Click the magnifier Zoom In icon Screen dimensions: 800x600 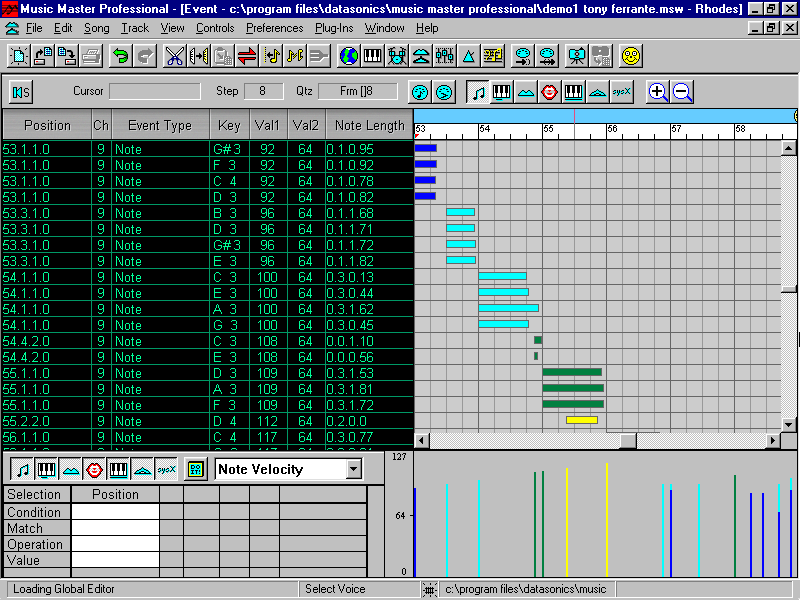658,92
